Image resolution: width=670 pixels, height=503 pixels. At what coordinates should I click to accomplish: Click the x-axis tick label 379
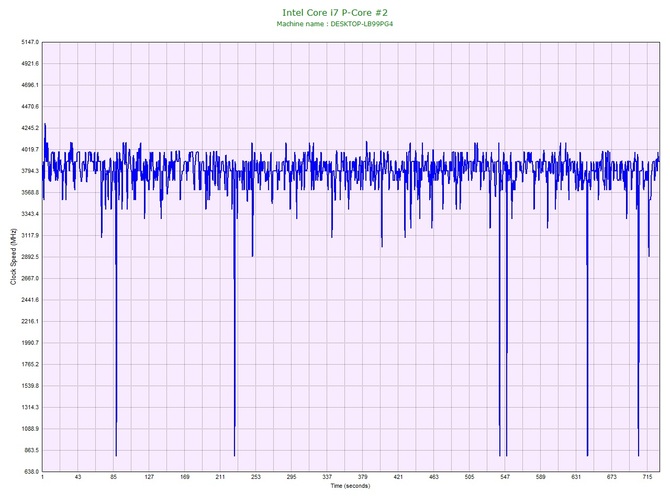tap(362, 477)
